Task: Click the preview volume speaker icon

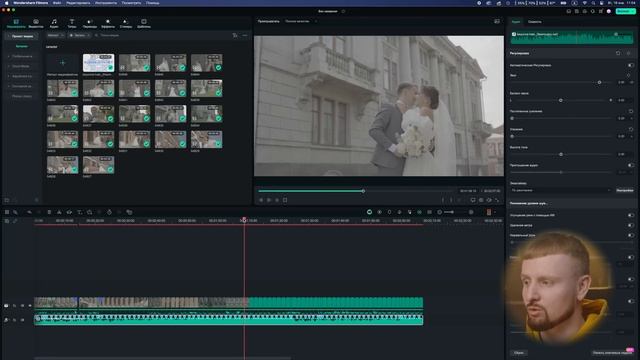Action: coord(489,200)
